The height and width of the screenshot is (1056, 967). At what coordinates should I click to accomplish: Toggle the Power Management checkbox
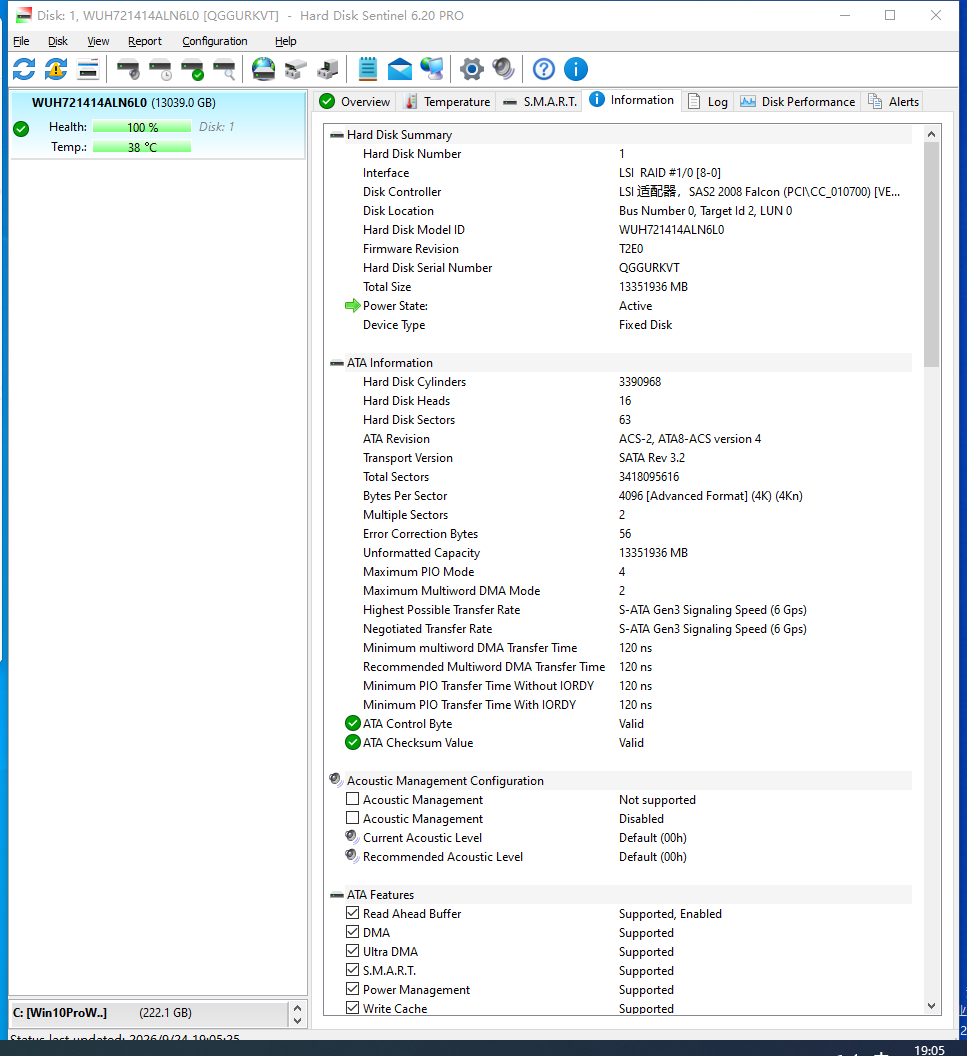click(352, 989)
